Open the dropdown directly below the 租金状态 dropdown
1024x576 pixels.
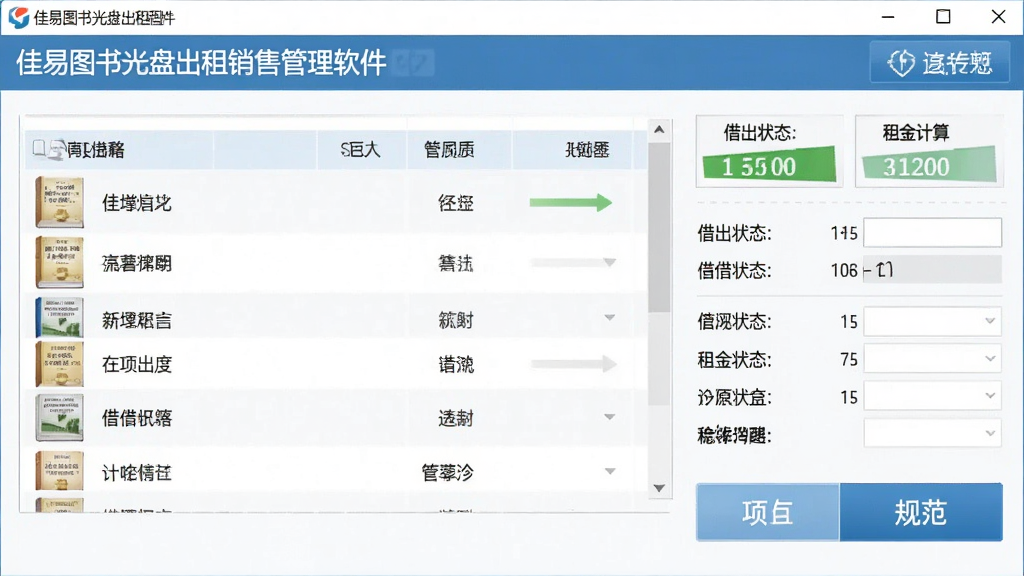tap(932, 396)
